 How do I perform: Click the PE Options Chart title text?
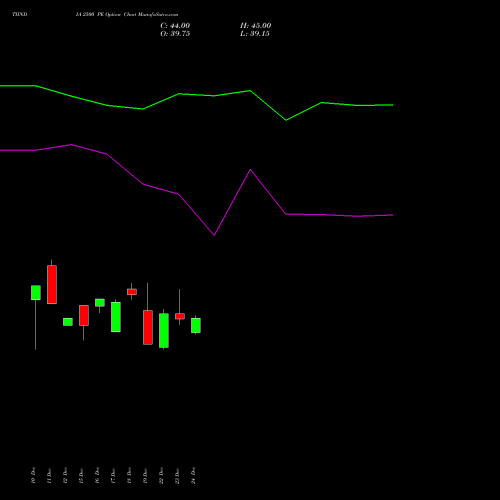click(x=127, y=15)
